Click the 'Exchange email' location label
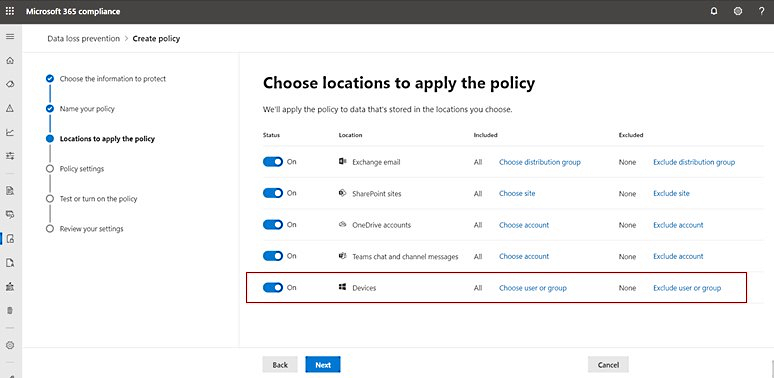774x378 pixels. [x=376, y=162]
